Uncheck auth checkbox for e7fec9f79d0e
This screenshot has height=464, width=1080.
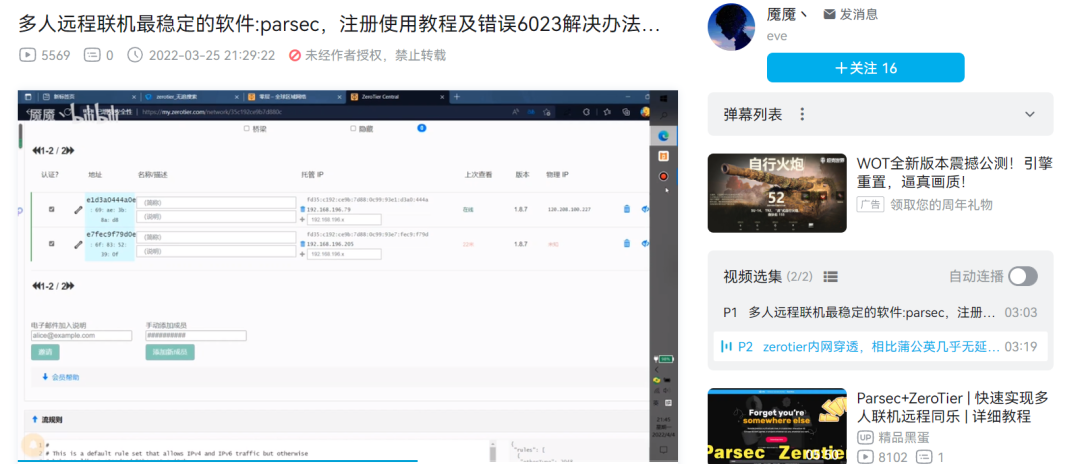[x=52, y=243]
